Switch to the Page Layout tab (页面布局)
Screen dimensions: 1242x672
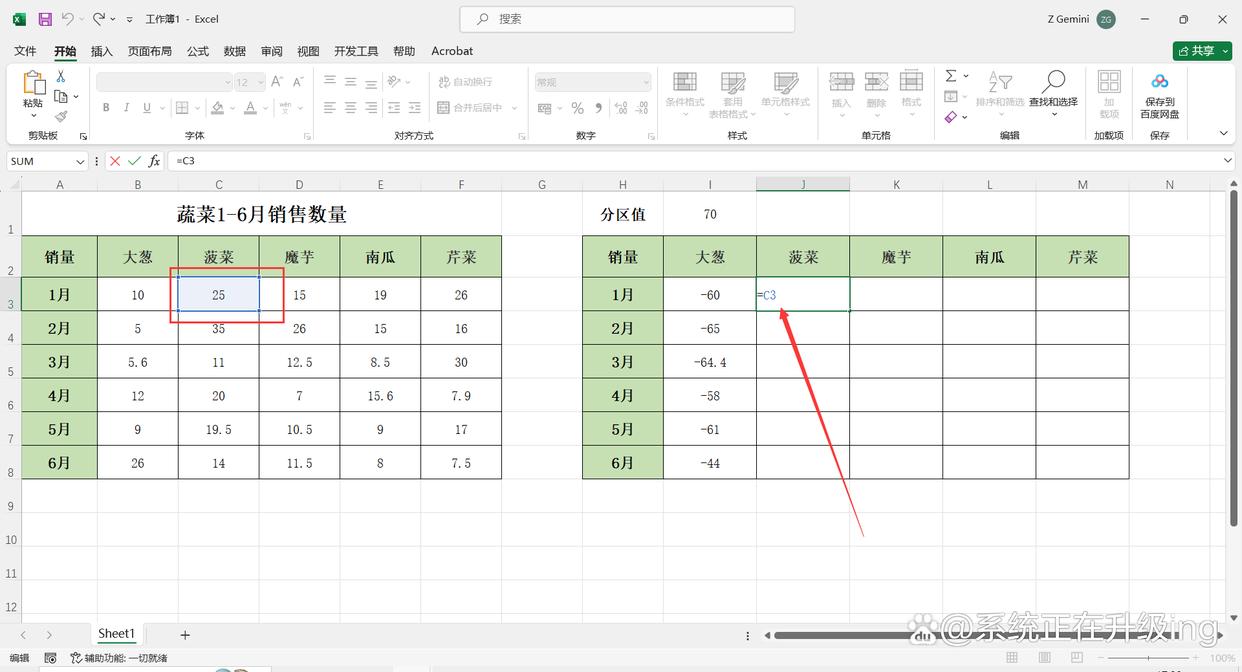(150, 51)
